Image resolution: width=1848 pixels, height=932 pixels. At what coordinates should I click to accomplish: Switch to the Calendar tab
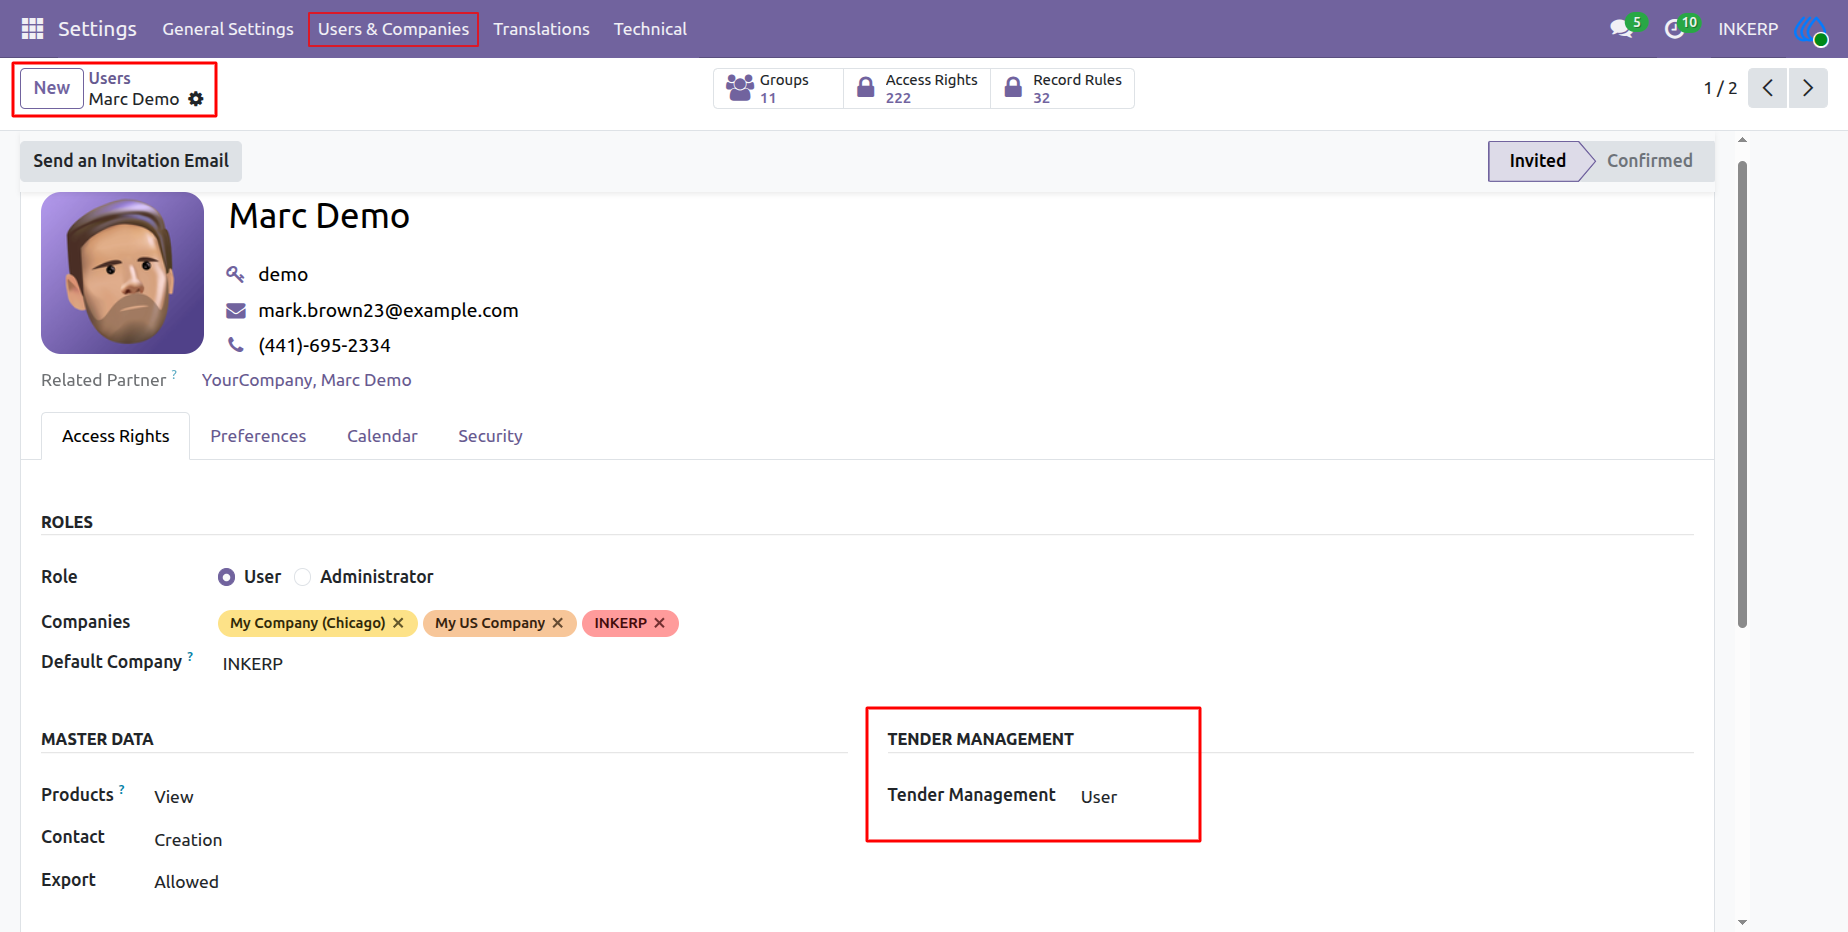[x=382, y=436]
